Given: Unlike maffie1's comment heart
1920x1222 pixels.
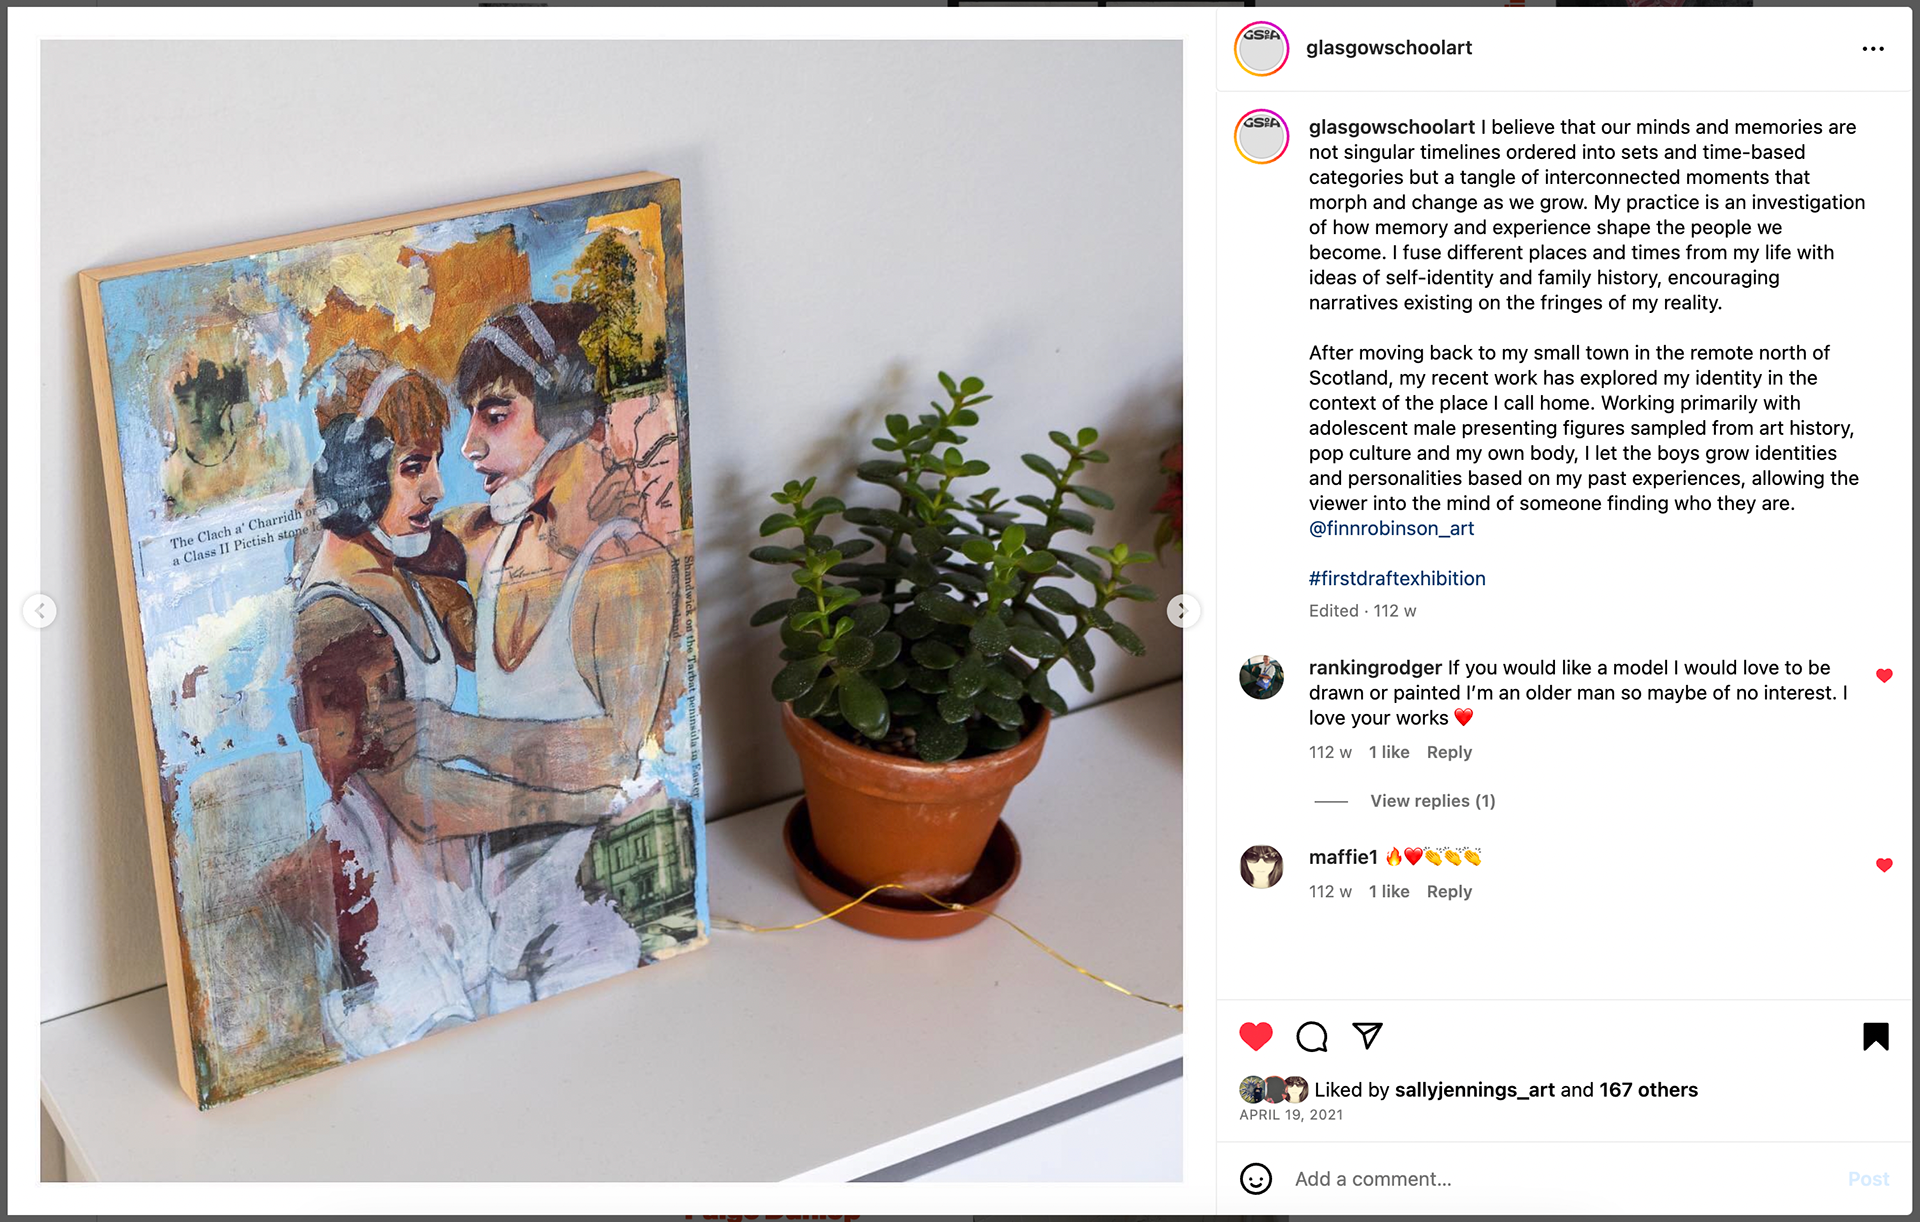Looking at the screenshot, I should pos(1884,865).
